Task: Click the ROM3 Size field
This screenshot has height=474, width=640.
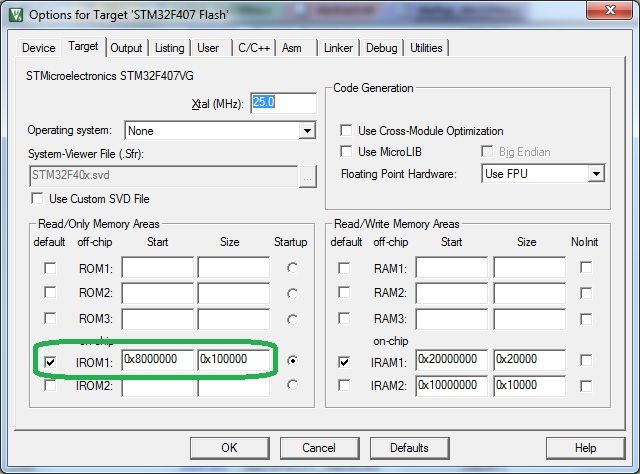Action: 234,319
